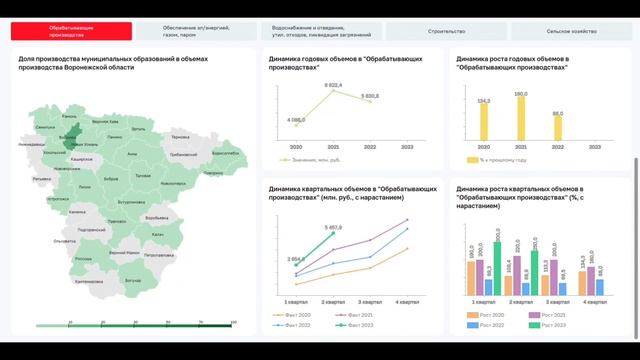Toggle Факт 2022 series in legend
640x360 pixels.
292,325
